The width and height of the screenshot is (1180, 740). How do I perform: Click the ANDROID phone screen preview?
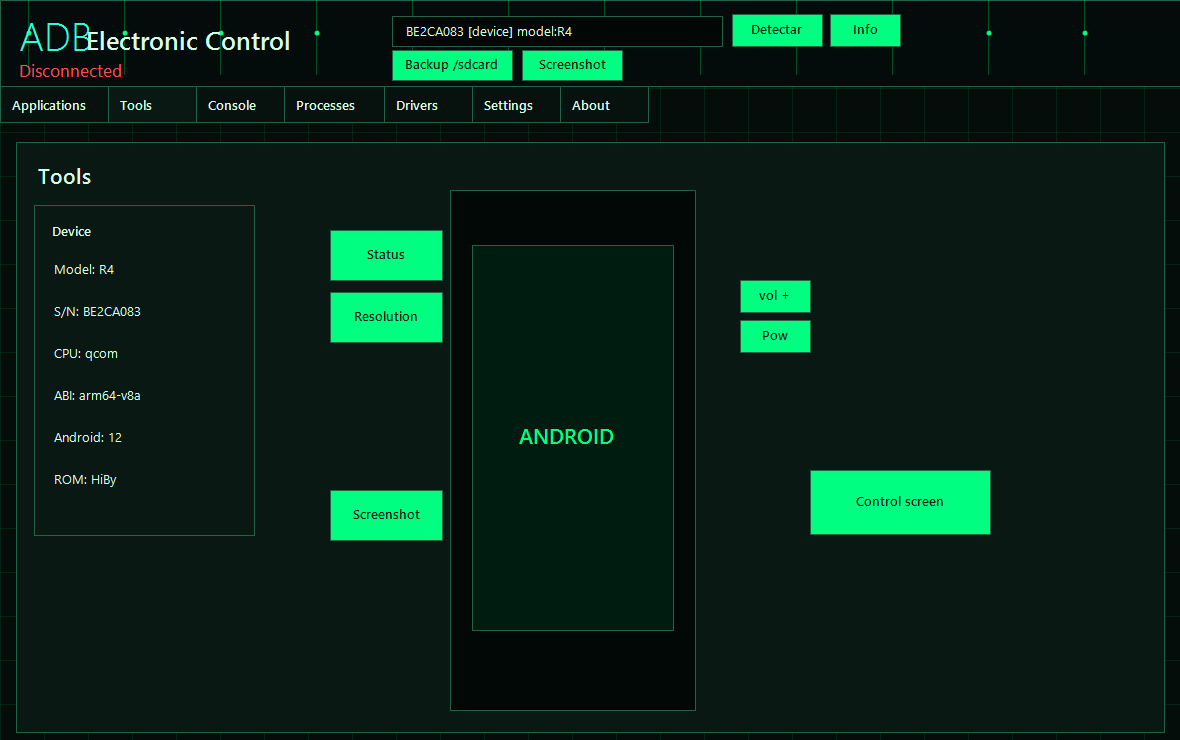[x=573, y=438]
